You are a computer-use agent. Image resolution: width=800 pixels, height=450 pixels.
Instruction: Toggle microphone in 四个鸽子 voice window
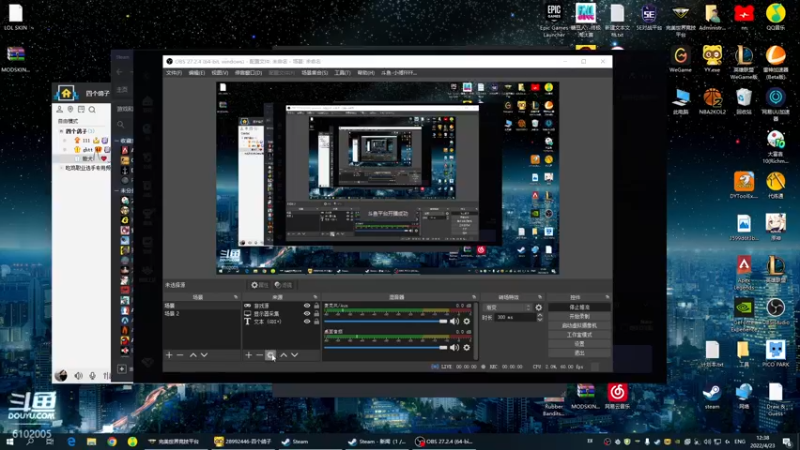(92, 376)
